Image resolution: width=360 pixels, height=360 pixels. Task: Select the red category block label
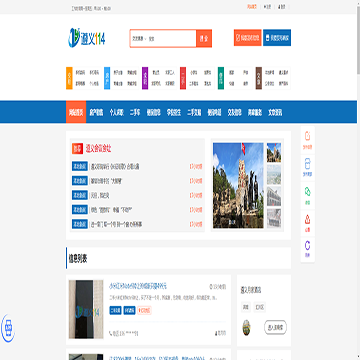(x=183, y=78)
